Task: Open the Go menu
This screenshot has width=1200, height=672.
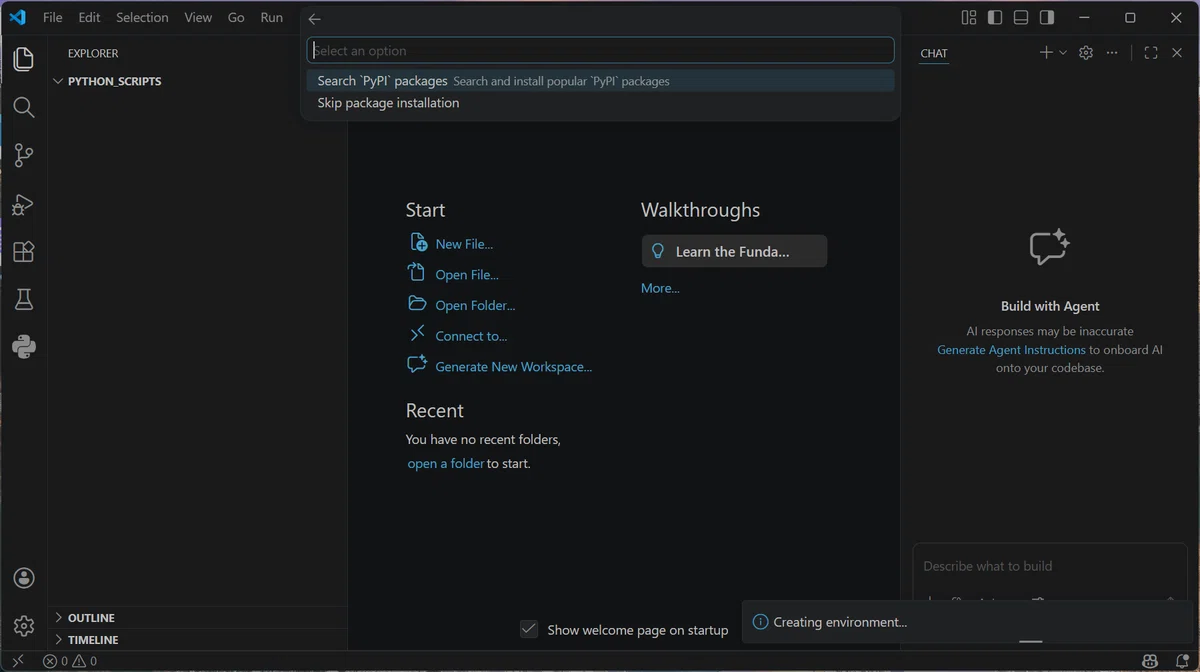Action: click(x=236, y=17)
